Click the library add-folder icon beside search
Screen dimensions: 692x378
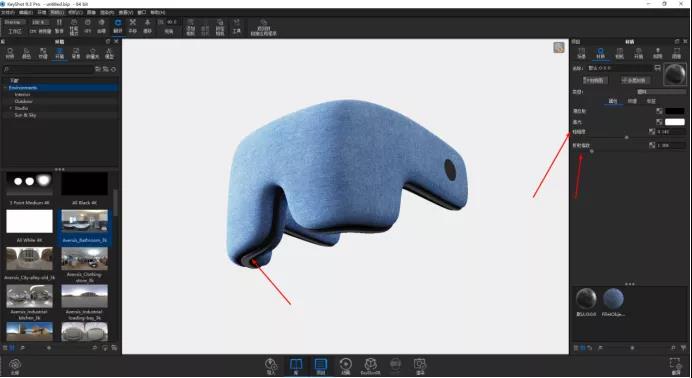point(98,69)
